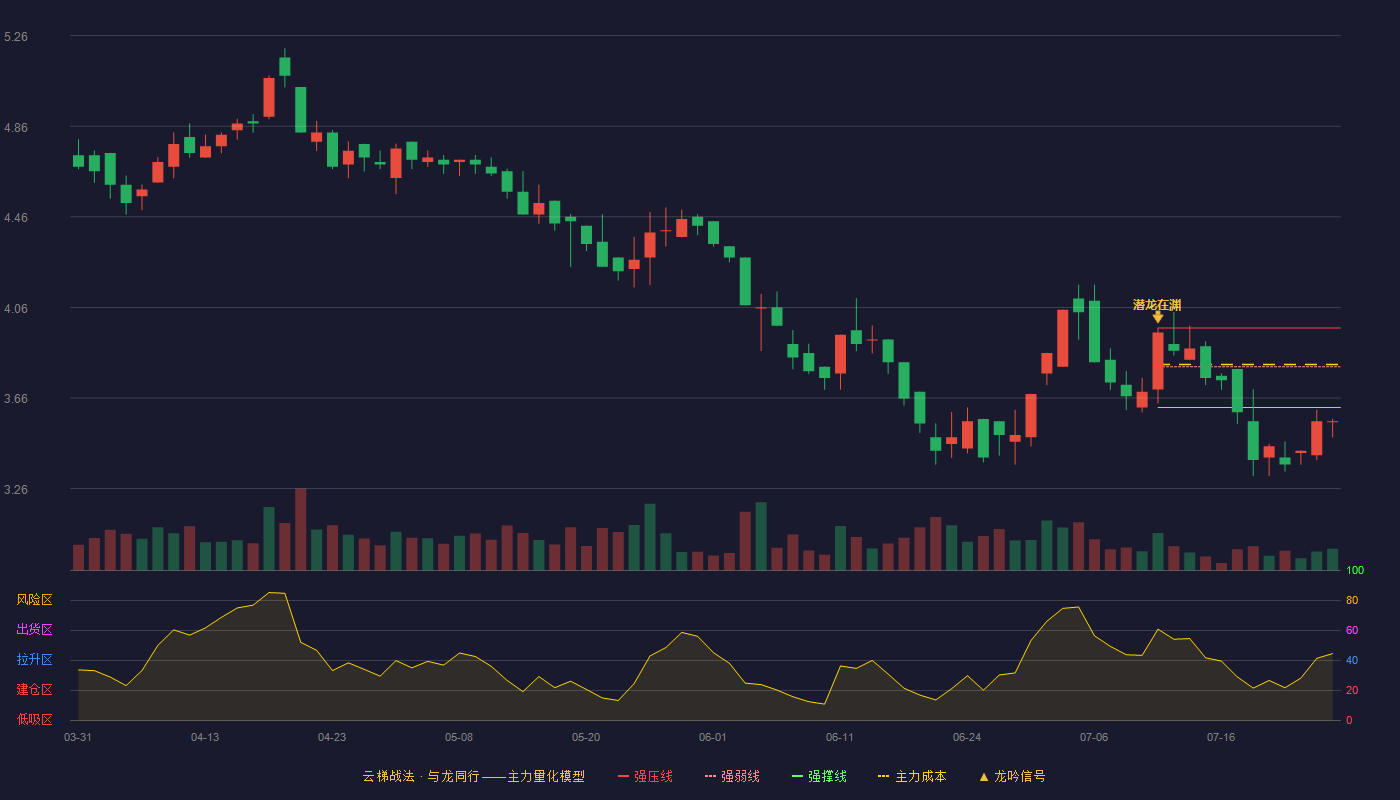
Task: Click the orange 80 indicator axis value
Action: [x=1352, y=600]
